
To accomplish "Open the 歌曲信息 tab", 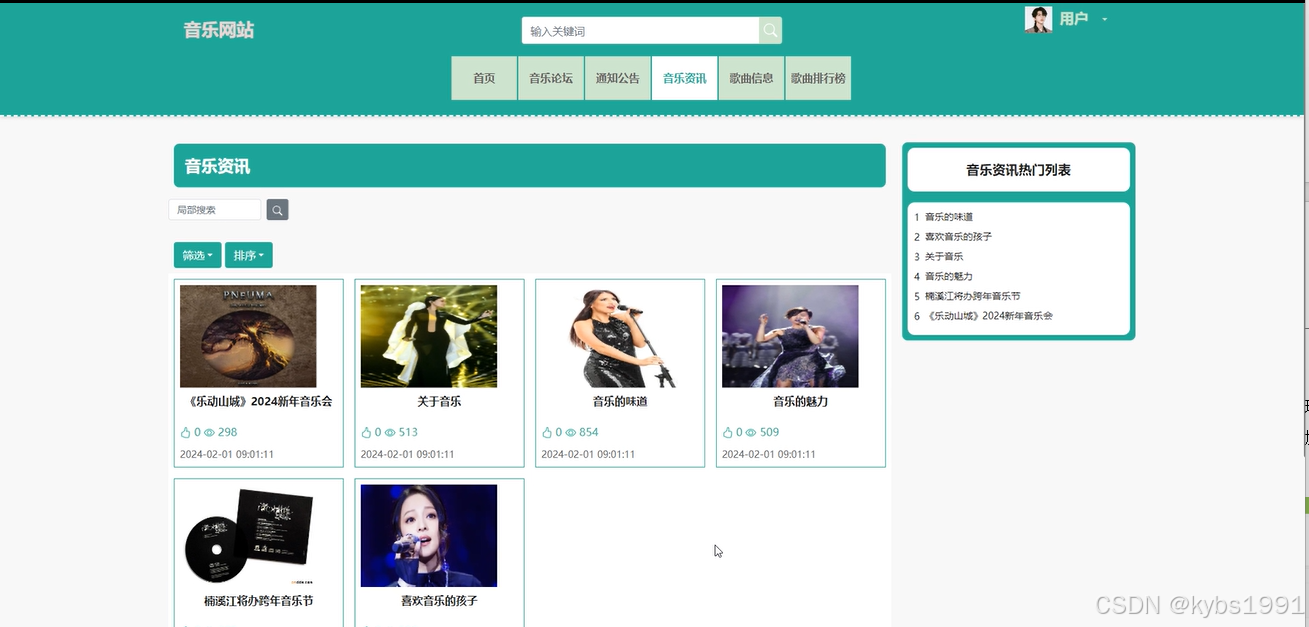I will (751, 78).
